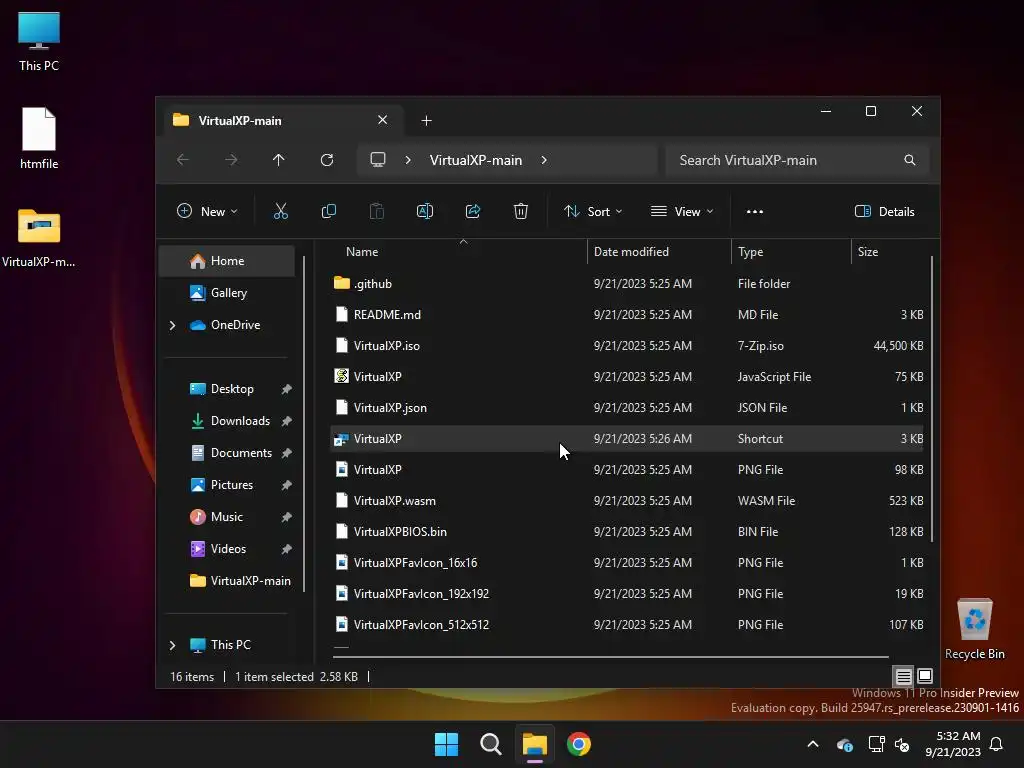Click the Share icon in toolbar
Image resolution: width=1024 pixels, height=768 pixels.
coord(473,211)
